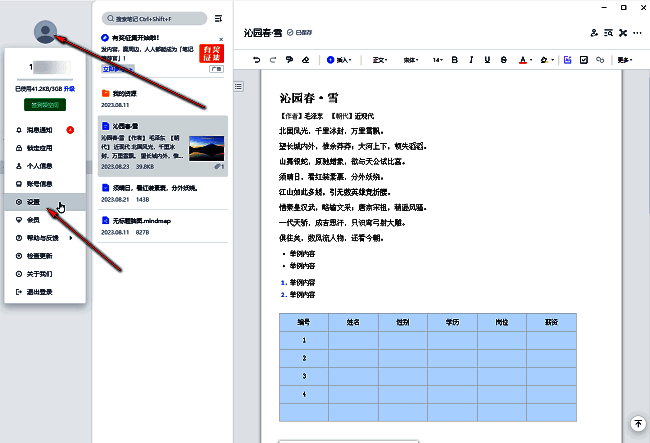Toggle bold formatting
650x443 pixels.
tap(455, 60)
